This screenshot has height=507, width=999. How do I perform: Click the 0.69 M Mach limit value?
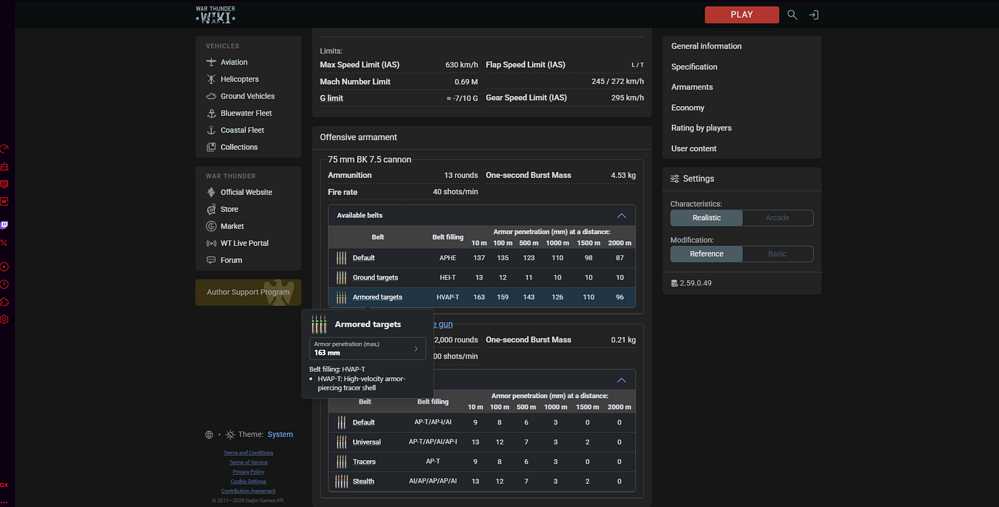tap(466, 82)
